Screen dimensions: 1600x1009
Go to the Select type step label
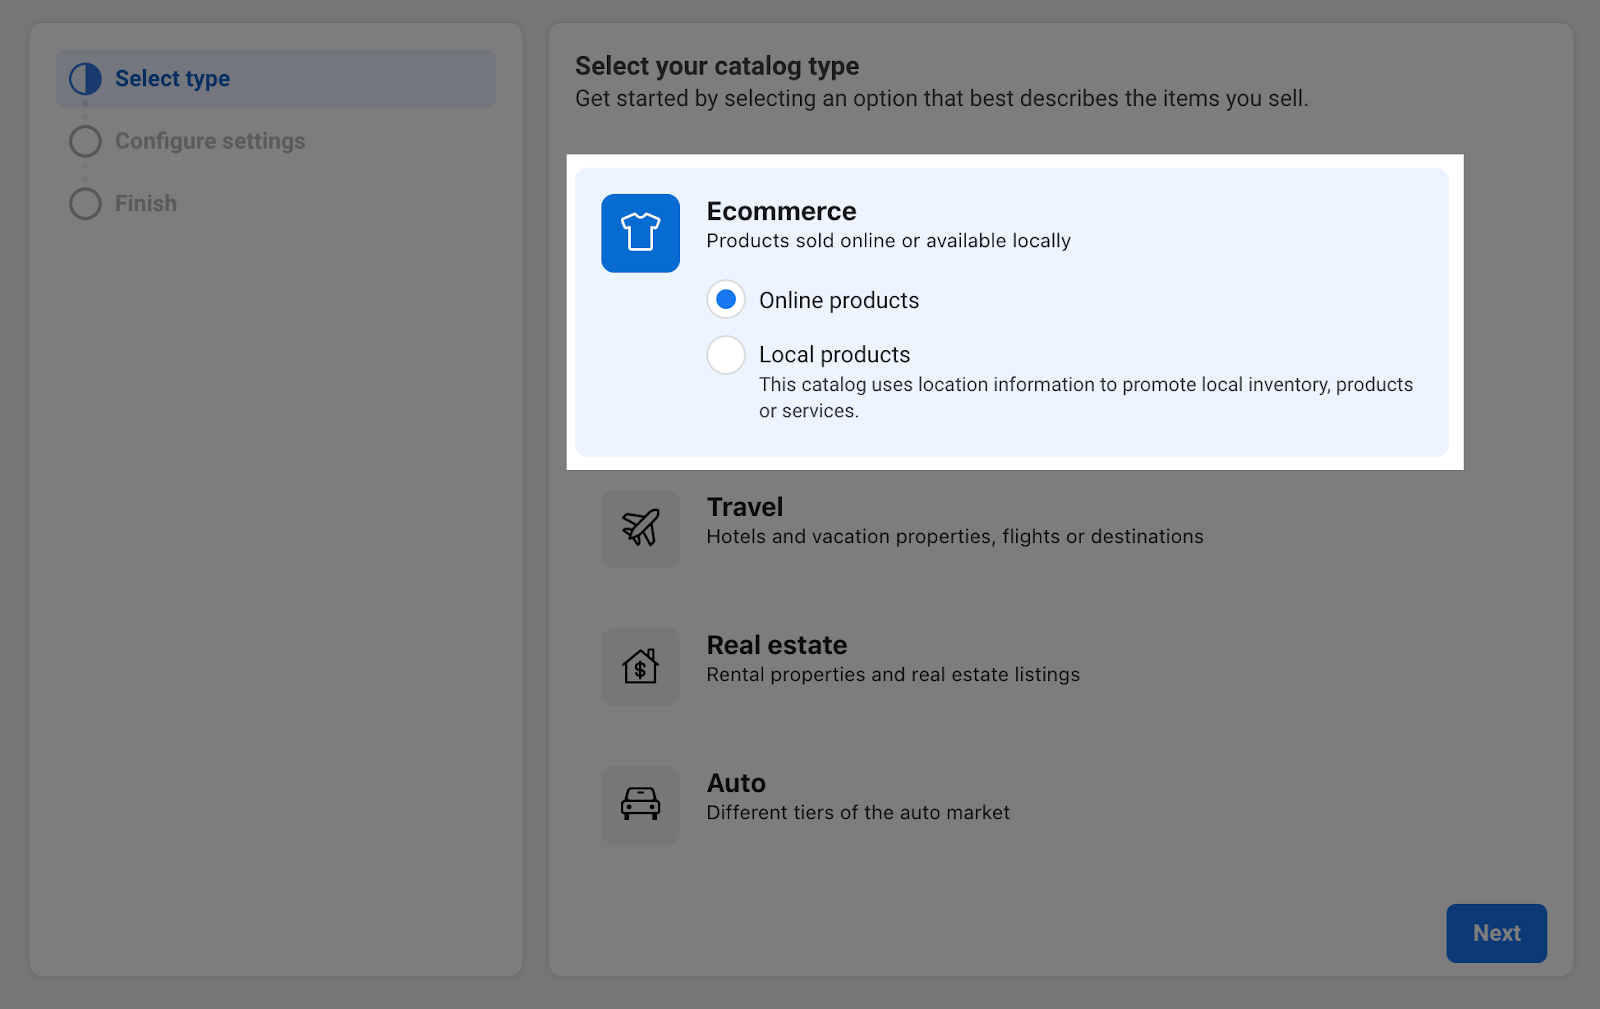click(x=172, y=79)
